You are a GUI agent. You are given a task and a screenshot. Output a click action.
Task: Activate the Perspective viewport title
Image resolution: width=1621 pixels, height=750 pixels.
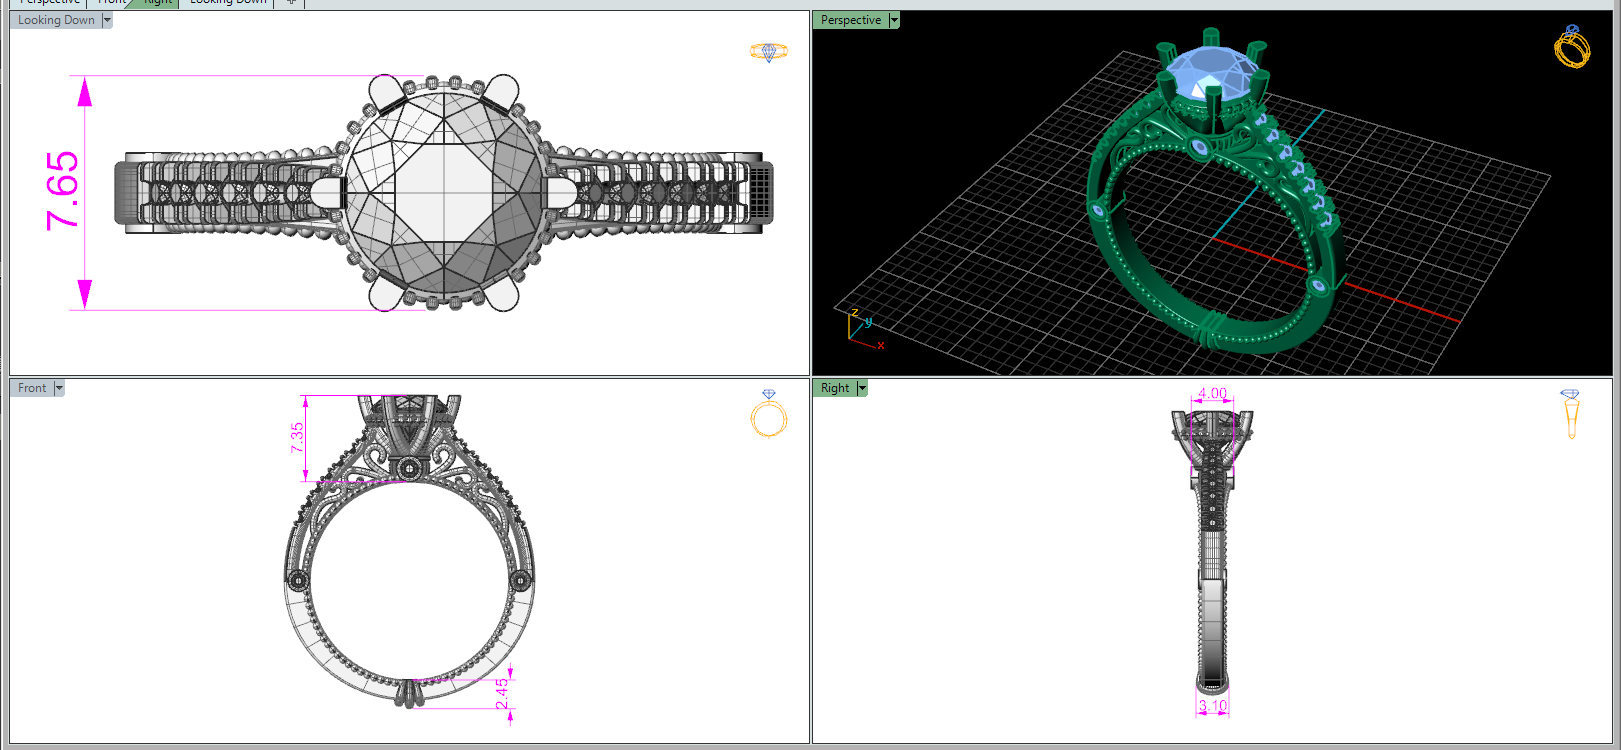pyautogui.click(x=851, y=20)
